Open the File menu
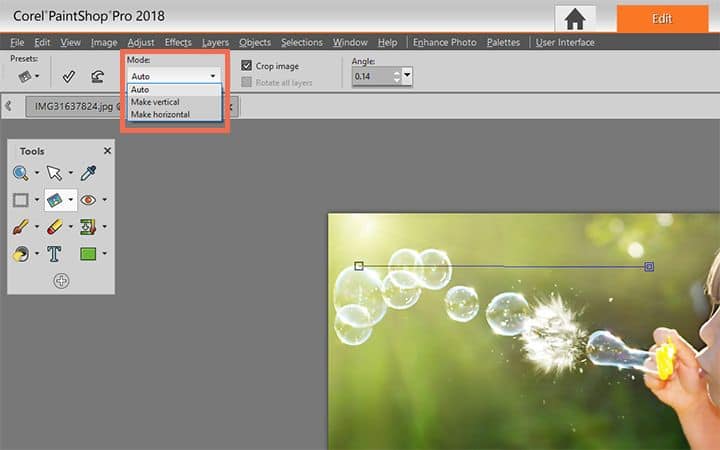 17,43
